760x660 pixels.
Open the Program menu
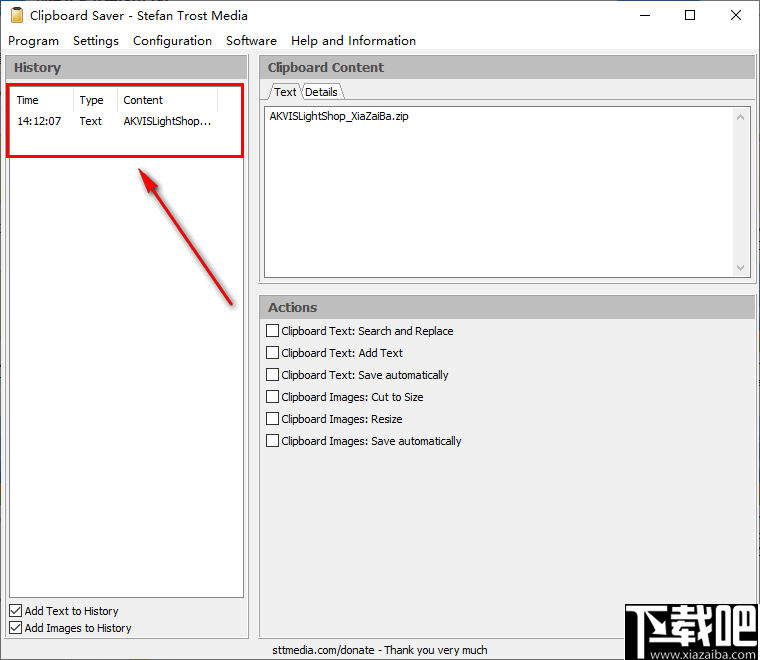pyautogui.click(x=33, y=41)
